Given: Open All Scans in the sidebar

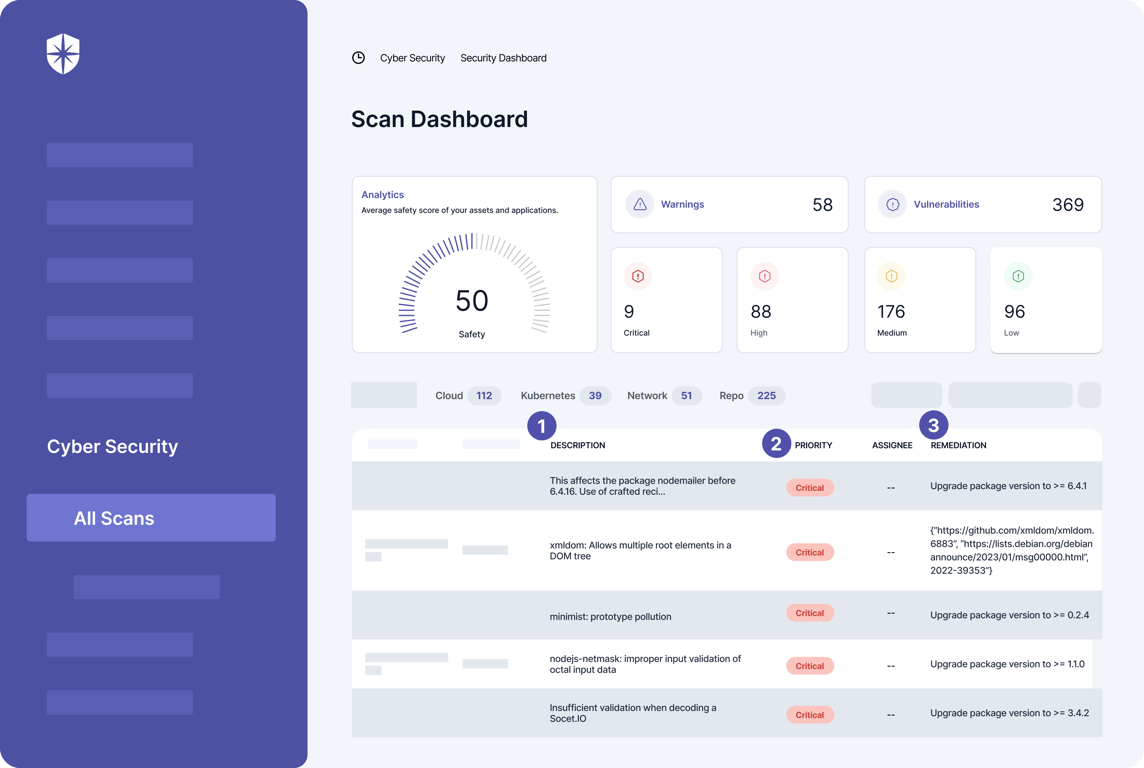Looking at the screenshot, I should [151, 518].
